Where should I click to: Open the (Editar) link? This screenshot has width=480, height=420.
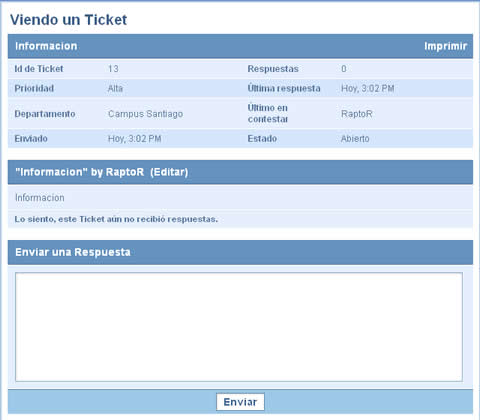[169, 172]
